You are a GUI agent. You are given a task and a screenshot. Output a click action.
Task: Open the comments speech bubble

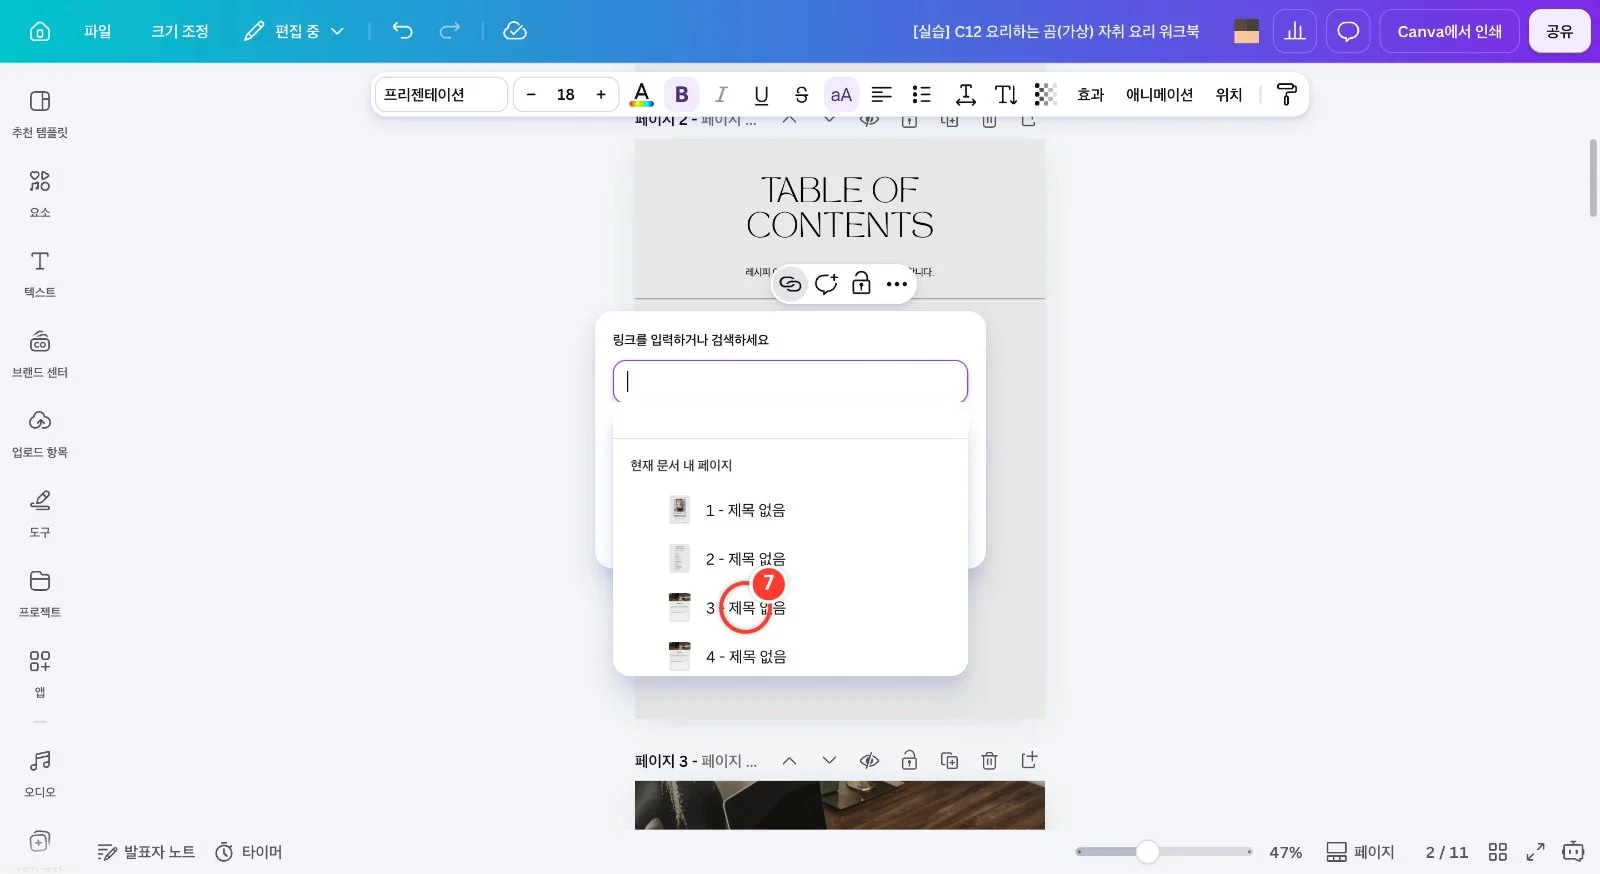[1348, 31]
